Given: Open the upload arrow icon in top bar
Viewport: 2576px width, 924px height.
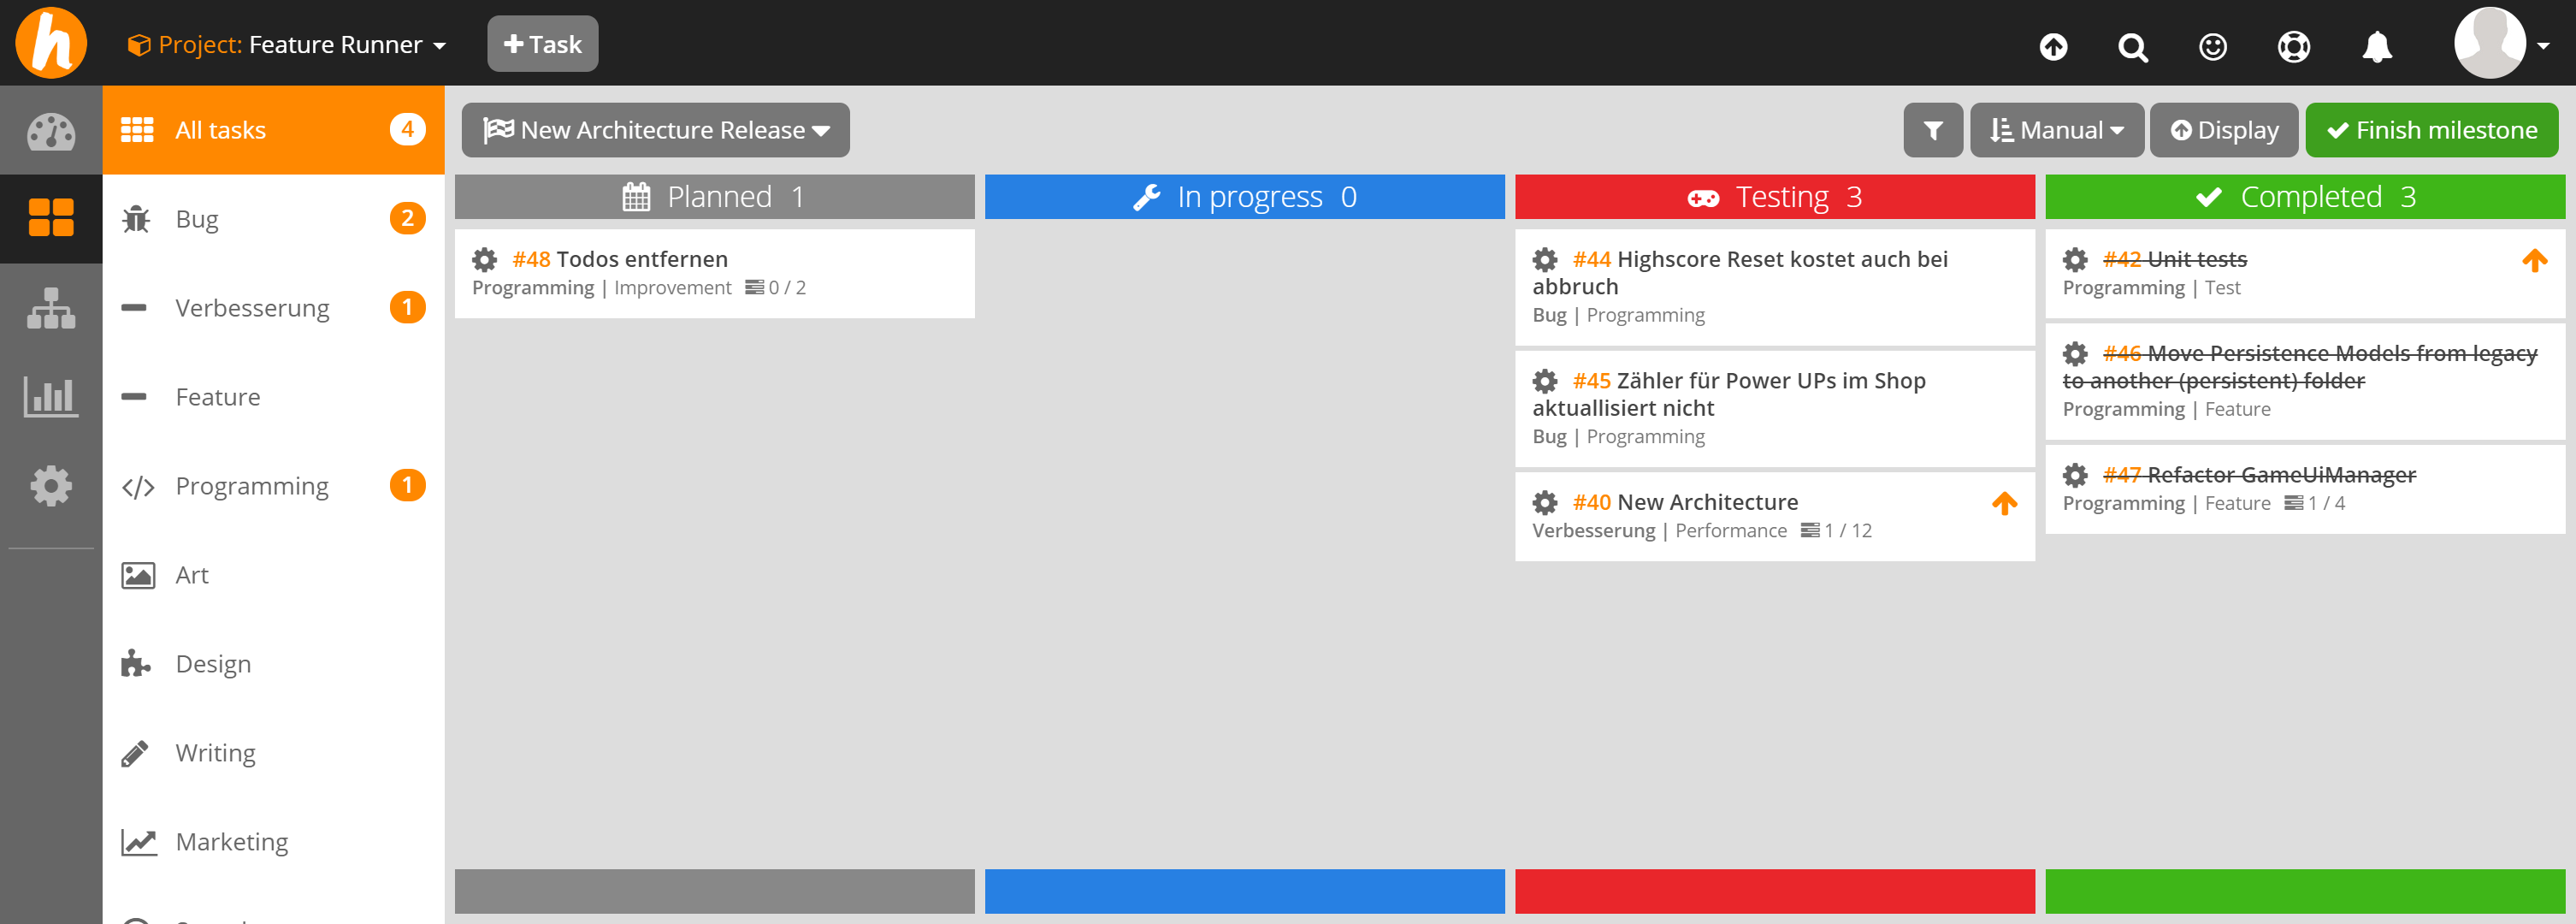Looking at the screenshot, I should click(2053, 46).
